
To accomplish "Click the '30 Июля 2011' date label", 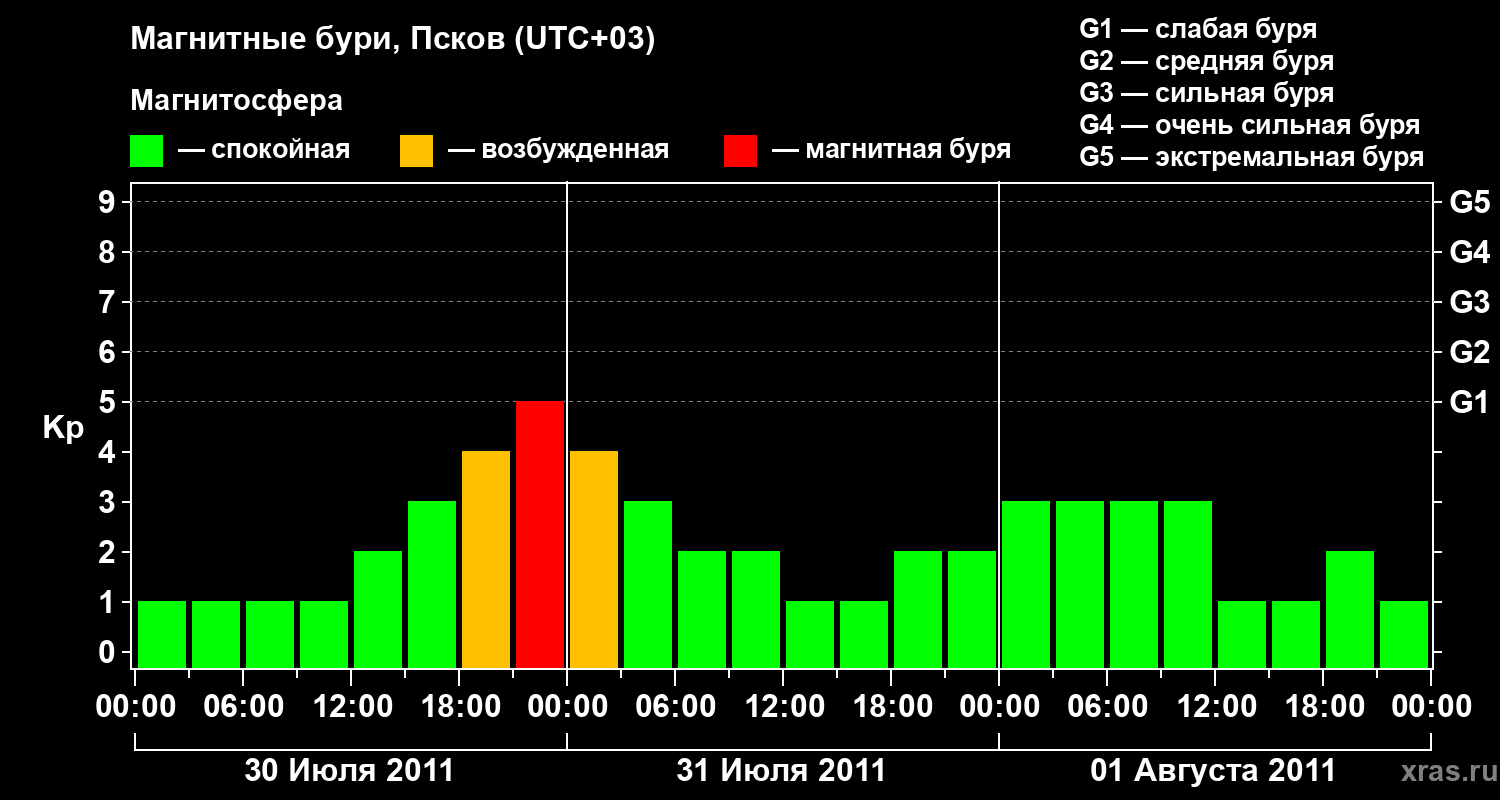I will tap(350, 771).
